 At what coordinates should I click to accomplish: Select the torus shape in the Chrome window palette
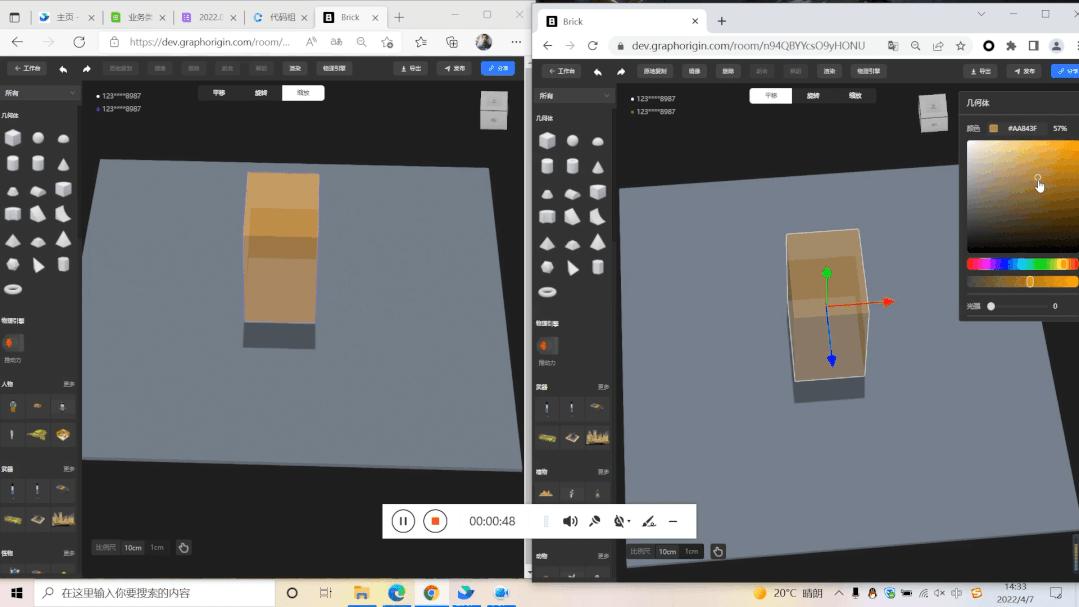click(547, 292)
